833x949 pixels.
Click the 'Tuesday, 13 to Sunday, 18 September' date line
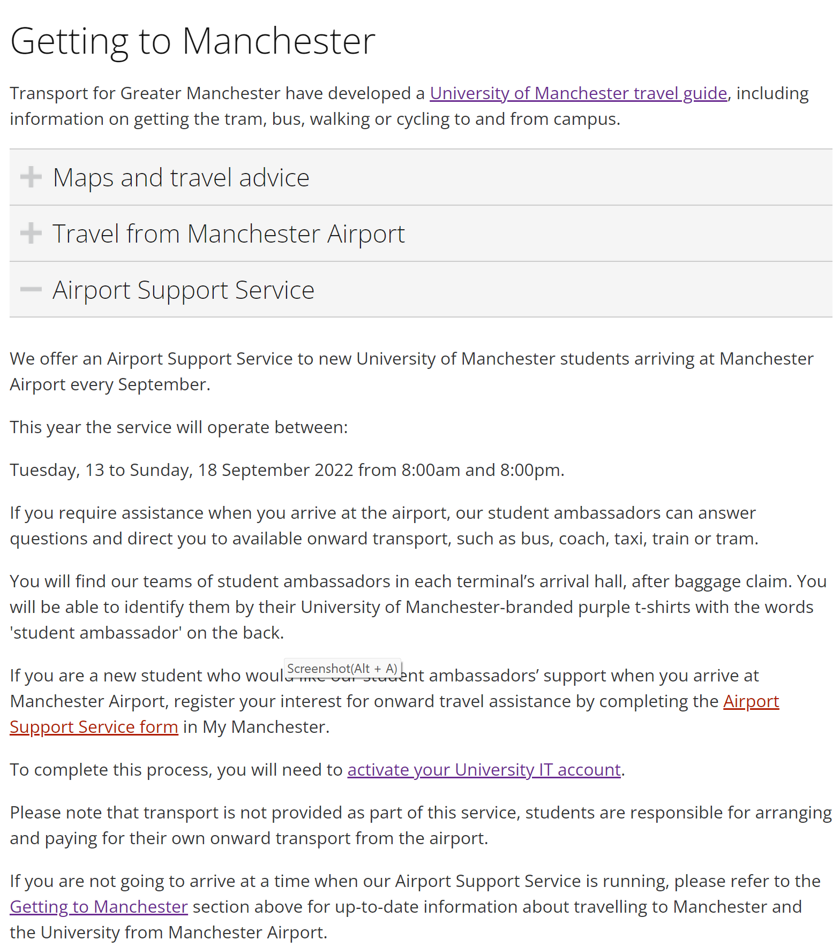click(x=287, y=470)
